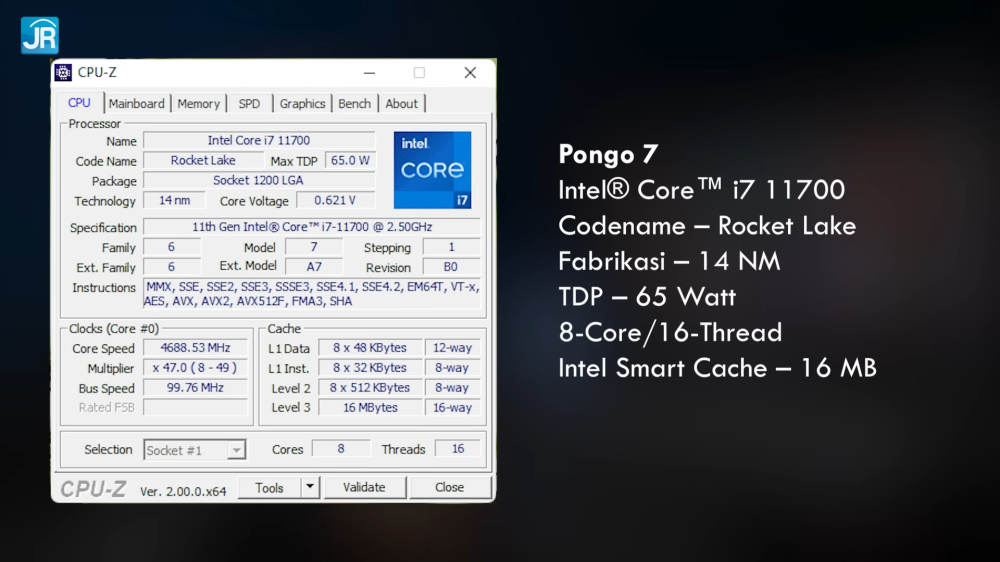1000x562 pixels.
Task: Click the Max TDP value 65.0 W
Action: (x=350, y=161)
